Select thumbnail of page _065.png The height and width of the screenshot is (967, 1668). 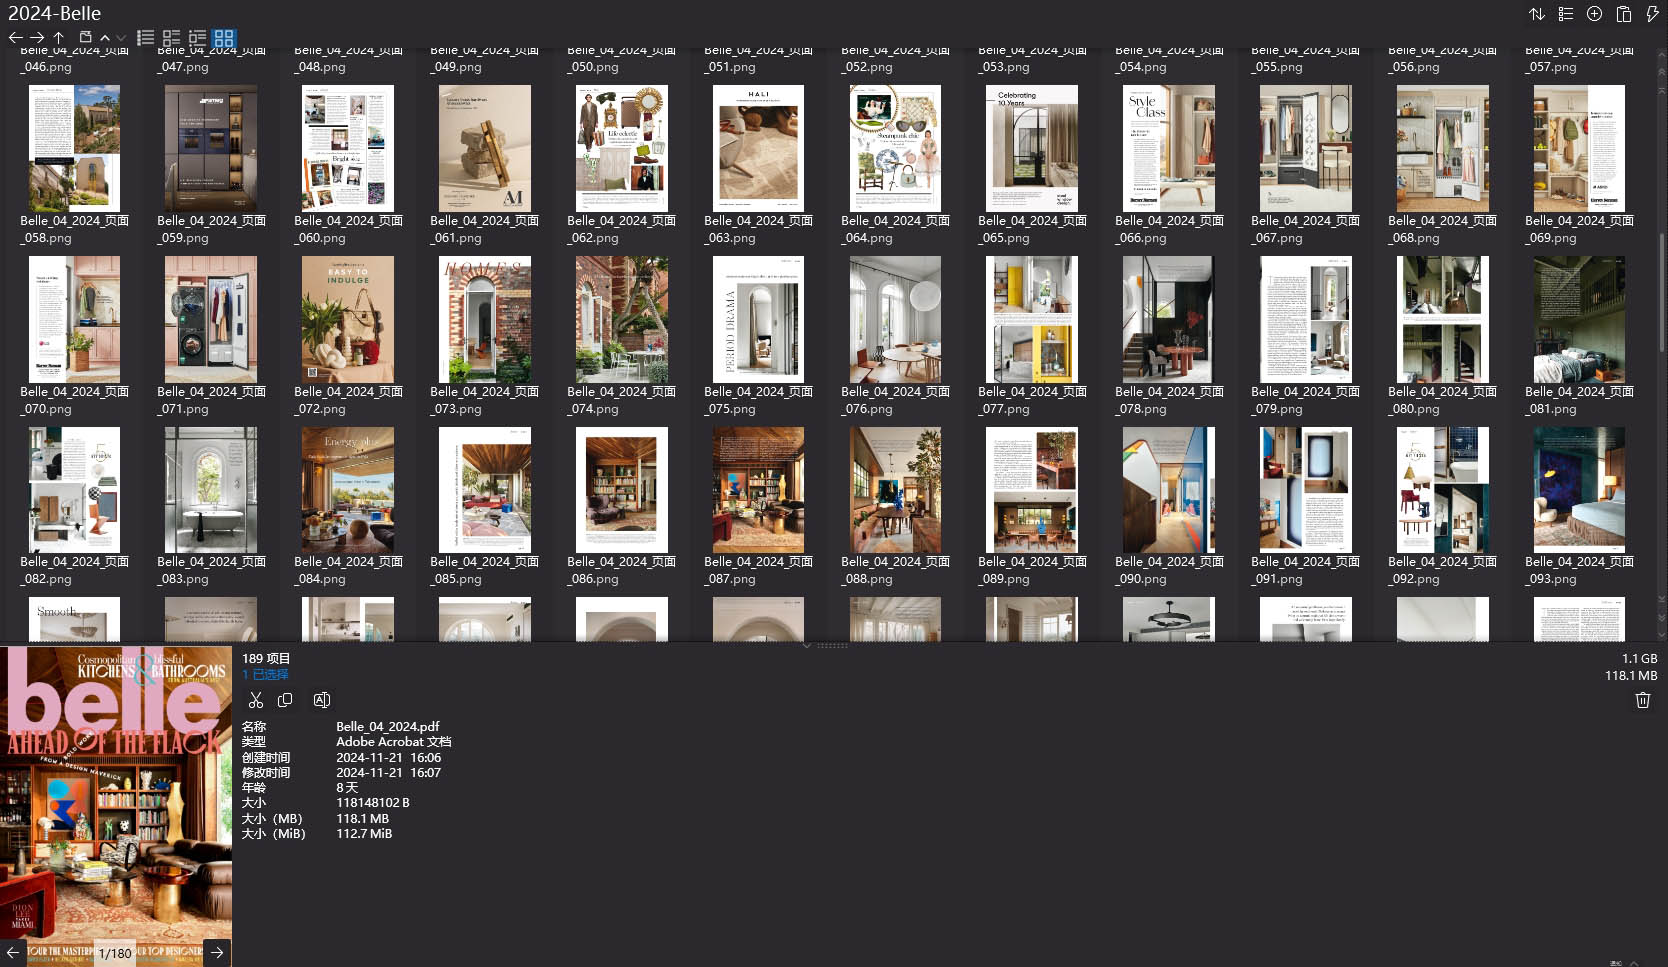(x=1032, y=148)
